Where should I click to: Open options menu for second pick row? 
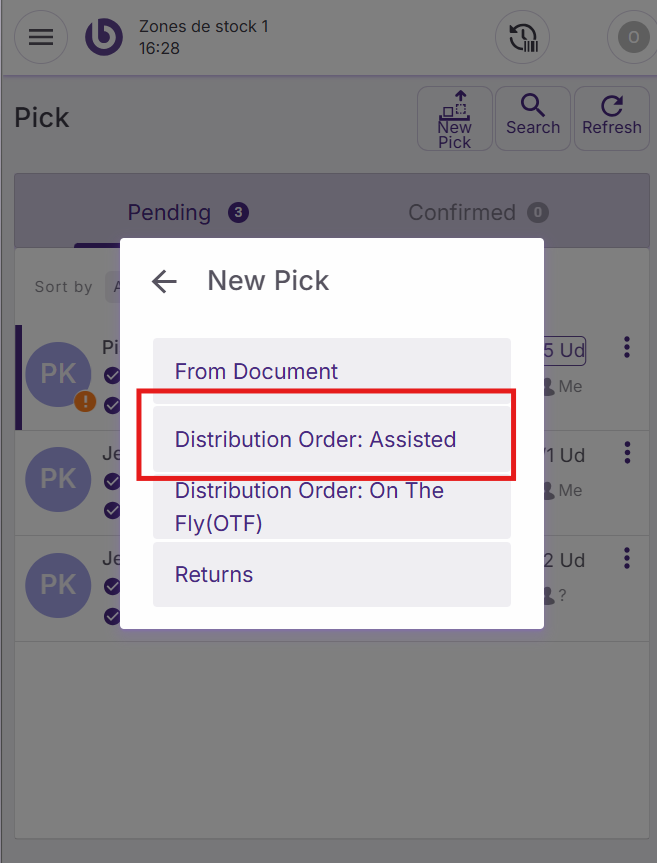pyautogui.click(x=627, y=453)
